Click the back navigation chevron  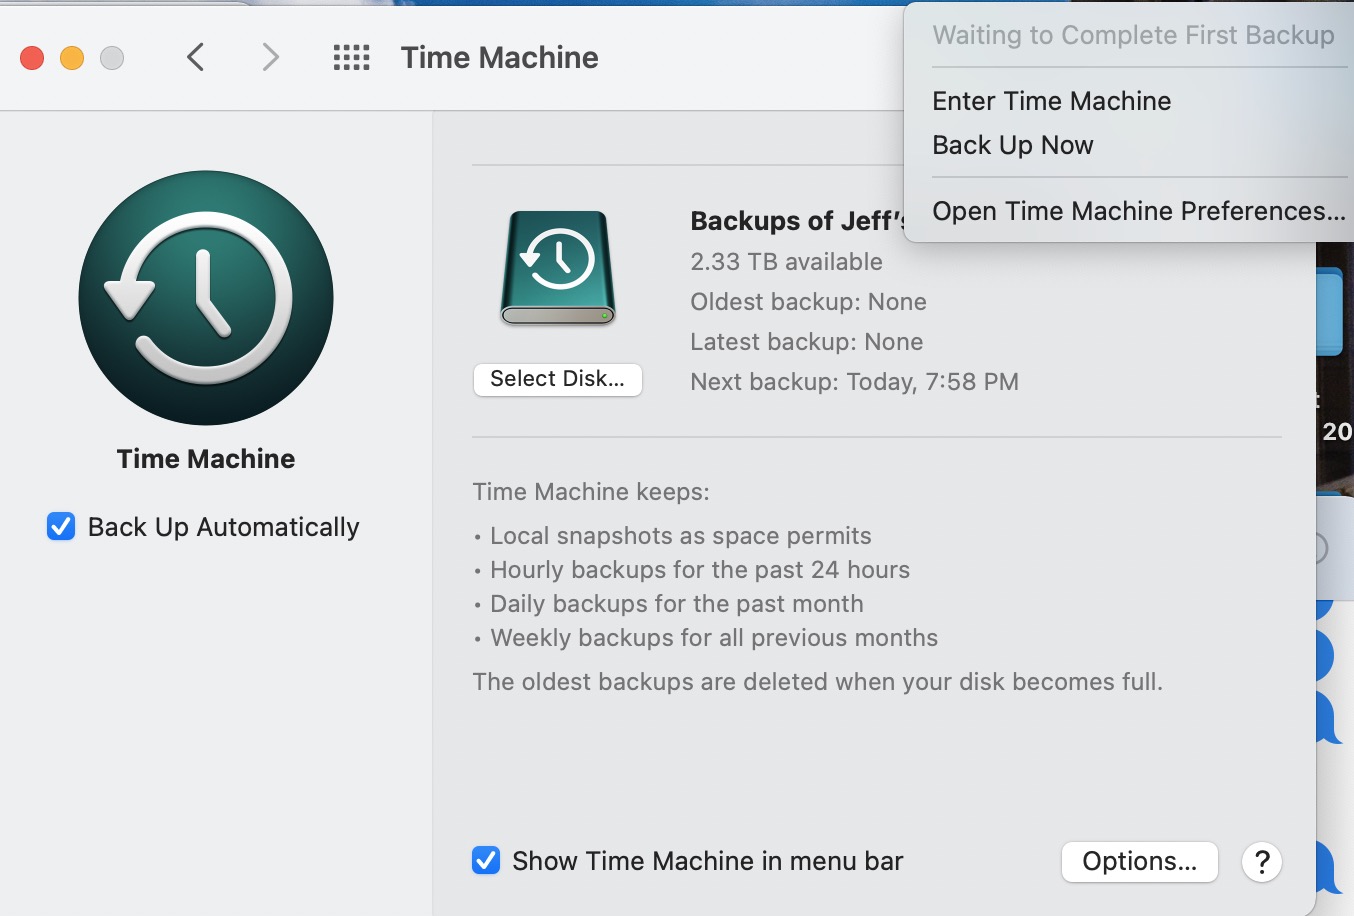[x=196, y=58]
